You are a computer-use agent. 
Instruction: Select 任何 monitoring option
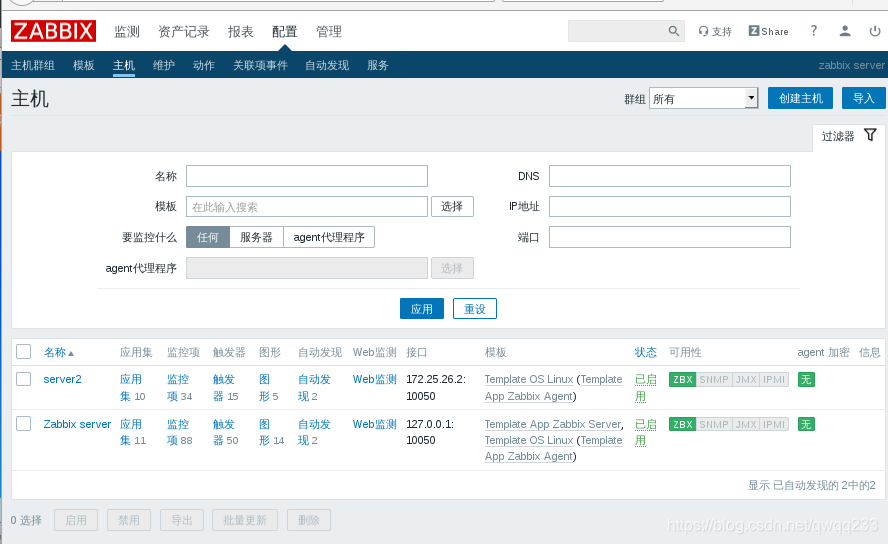tap(208, 237)
